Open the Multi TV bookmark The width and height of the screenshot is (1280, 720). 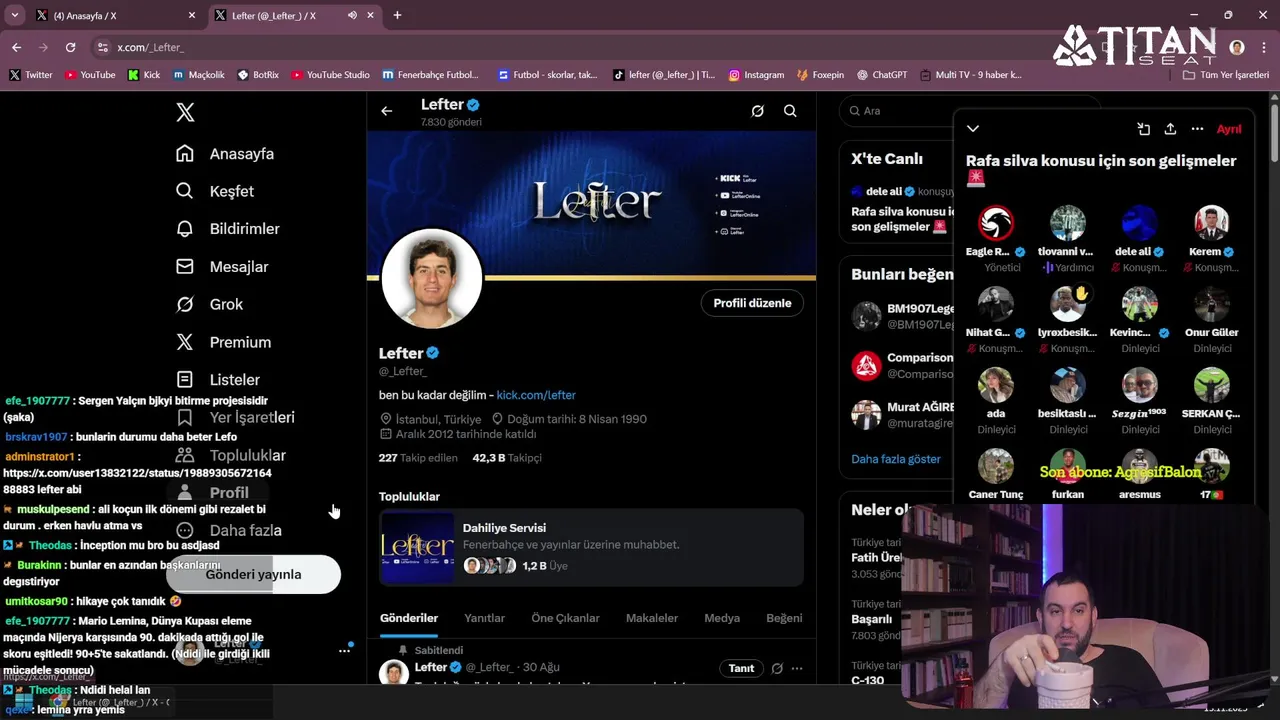970,75
